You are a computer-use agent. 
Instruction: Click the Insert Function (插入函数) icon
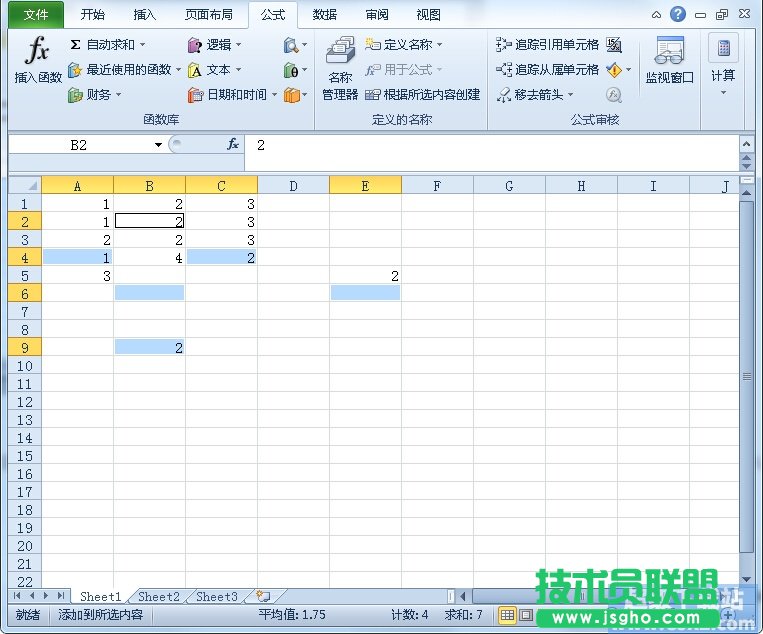tap(37, 62)
